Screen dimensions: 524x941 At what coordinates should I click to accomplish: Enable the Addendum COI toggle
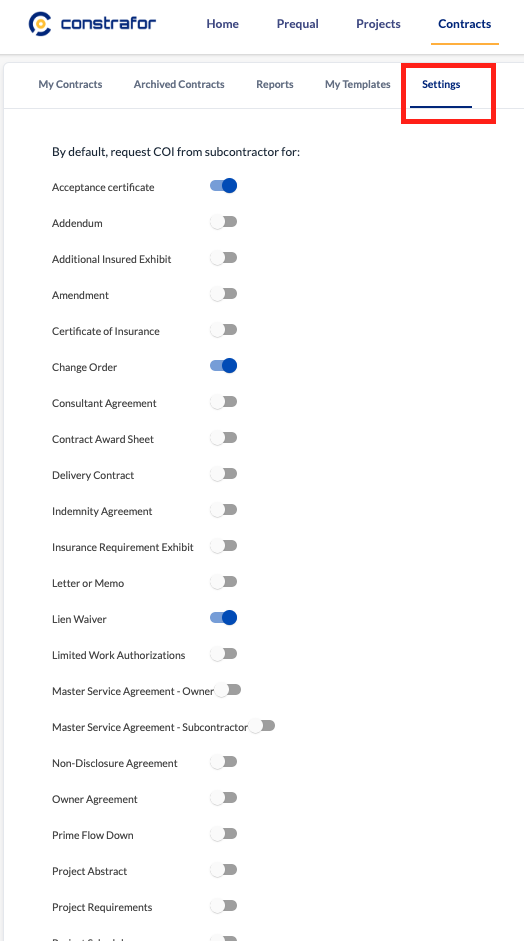pyautogui.click(x=223, y=222)
